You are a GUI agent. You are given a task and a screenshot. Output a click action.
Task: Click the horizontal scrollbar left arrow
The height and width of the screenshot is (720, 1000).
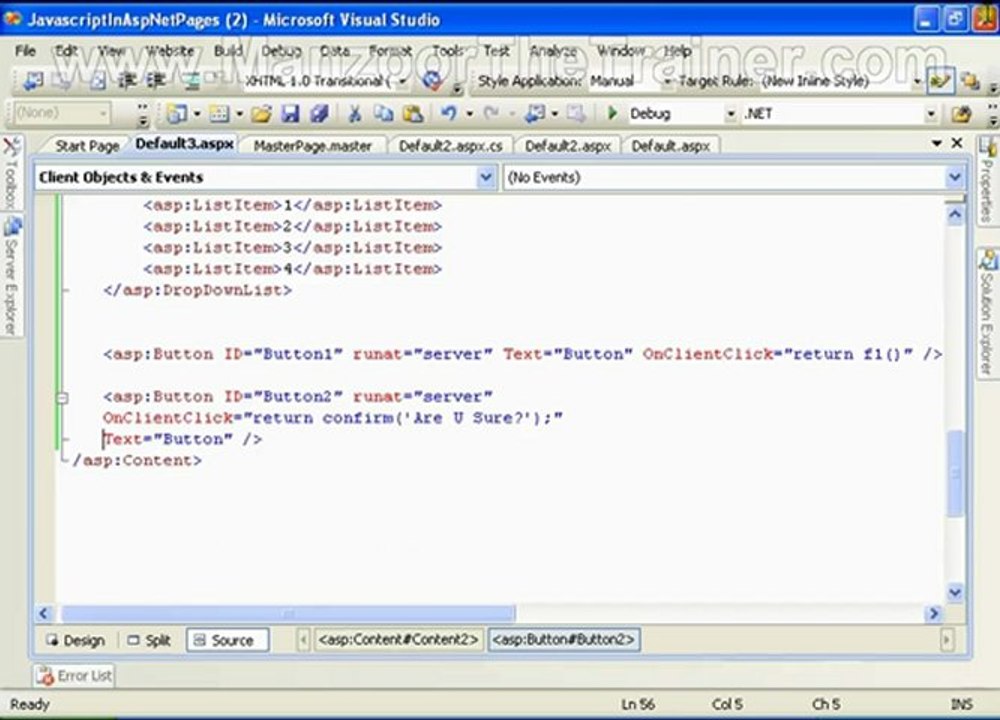pos(43,613)
